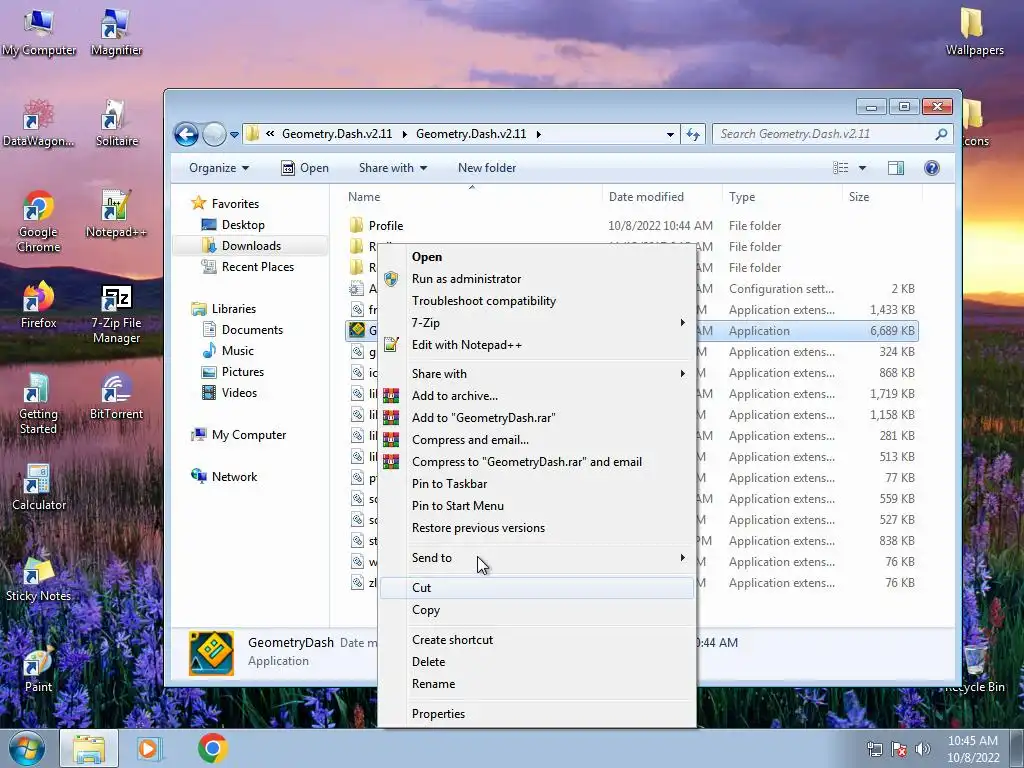The height and width of the screenshot is (768, 1024).
Task: Open the Windows Explorer taskbar button
Action: pos(89,748)
